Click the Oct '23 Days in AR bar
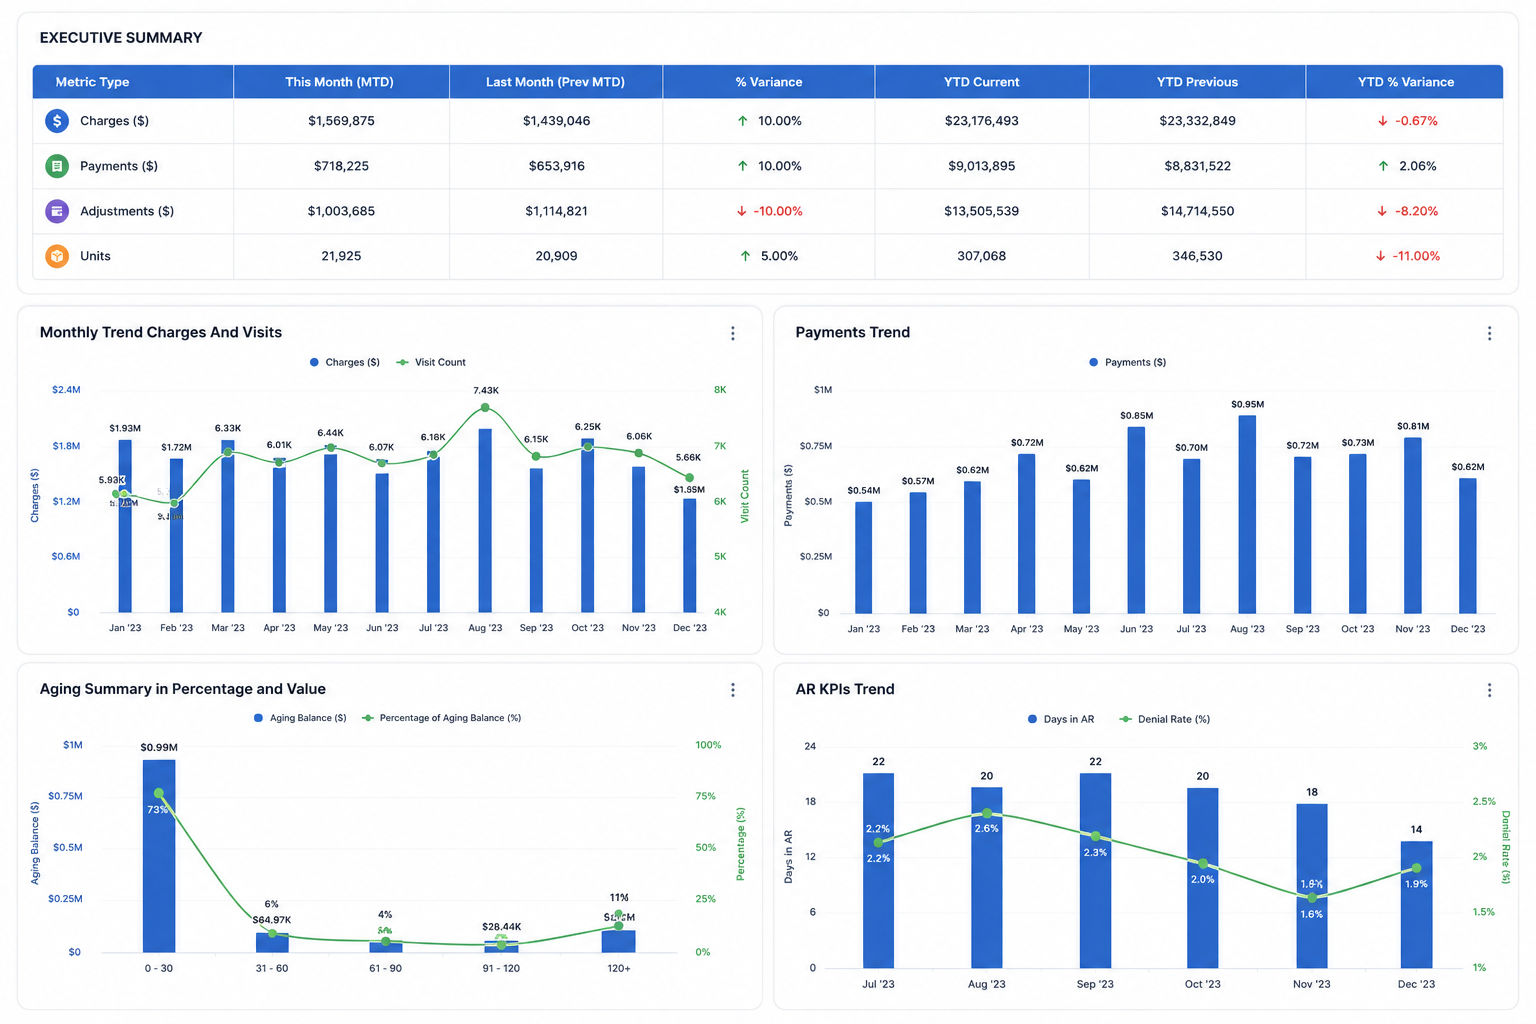This screenshot has height=1024, width=1536. [x=1202, y=877]
